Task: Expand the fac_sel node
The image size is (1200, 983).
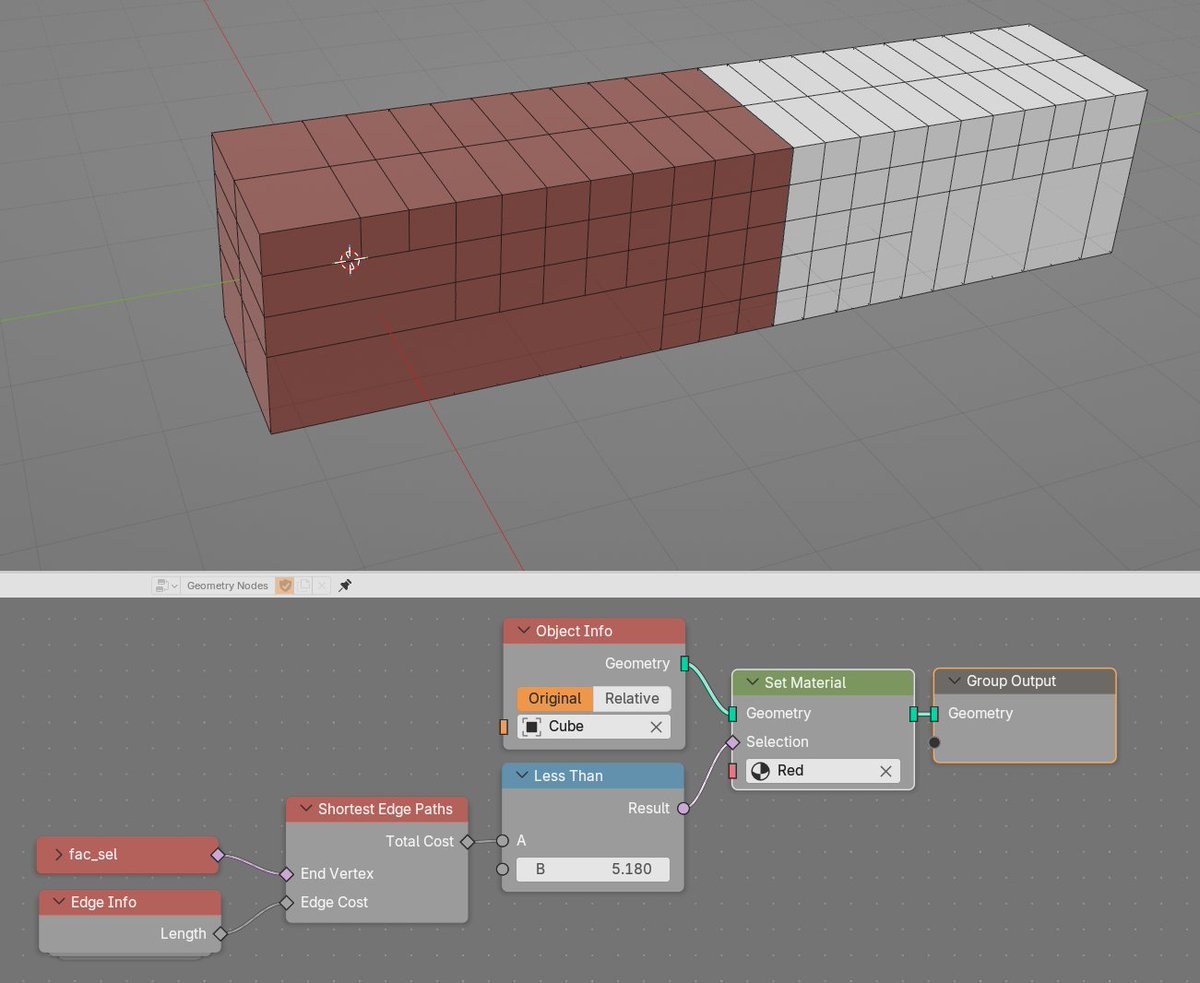Action: point(58,855)
